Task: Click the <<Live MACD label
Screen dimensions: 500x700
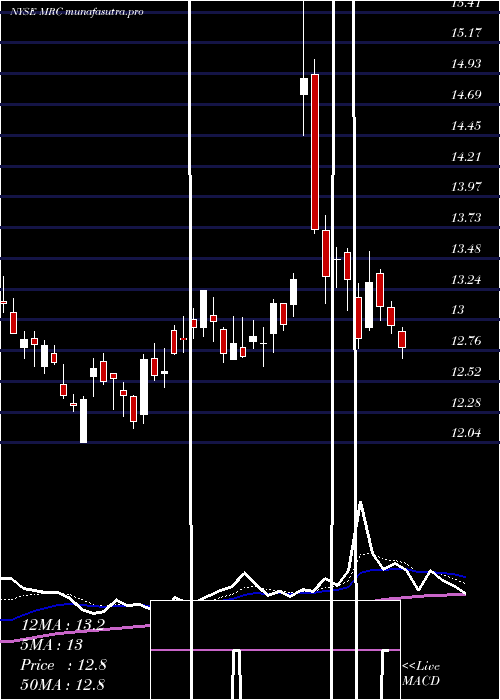Action: 421,674
